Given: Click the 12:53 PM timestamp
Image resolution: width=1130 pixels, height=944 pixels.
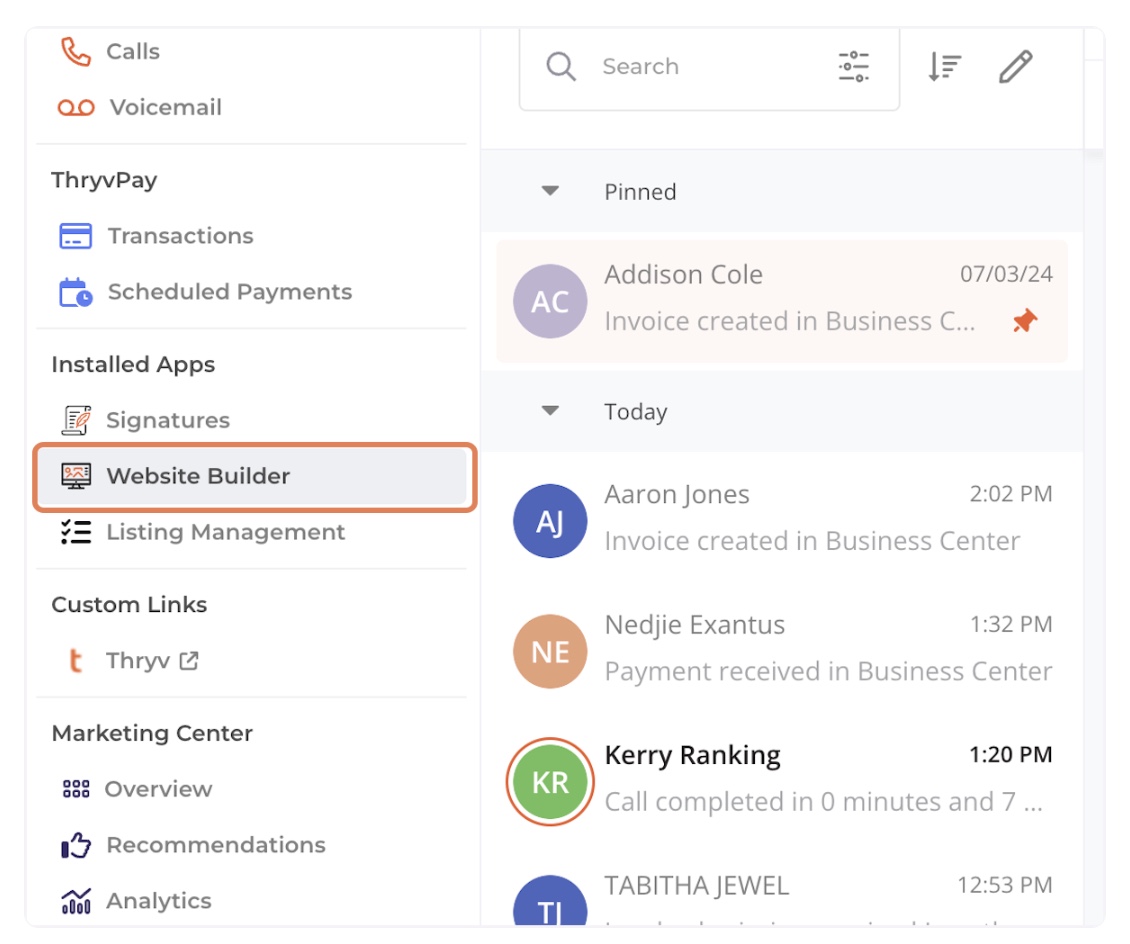Looking at the screenshot, I should [1005, 885].
